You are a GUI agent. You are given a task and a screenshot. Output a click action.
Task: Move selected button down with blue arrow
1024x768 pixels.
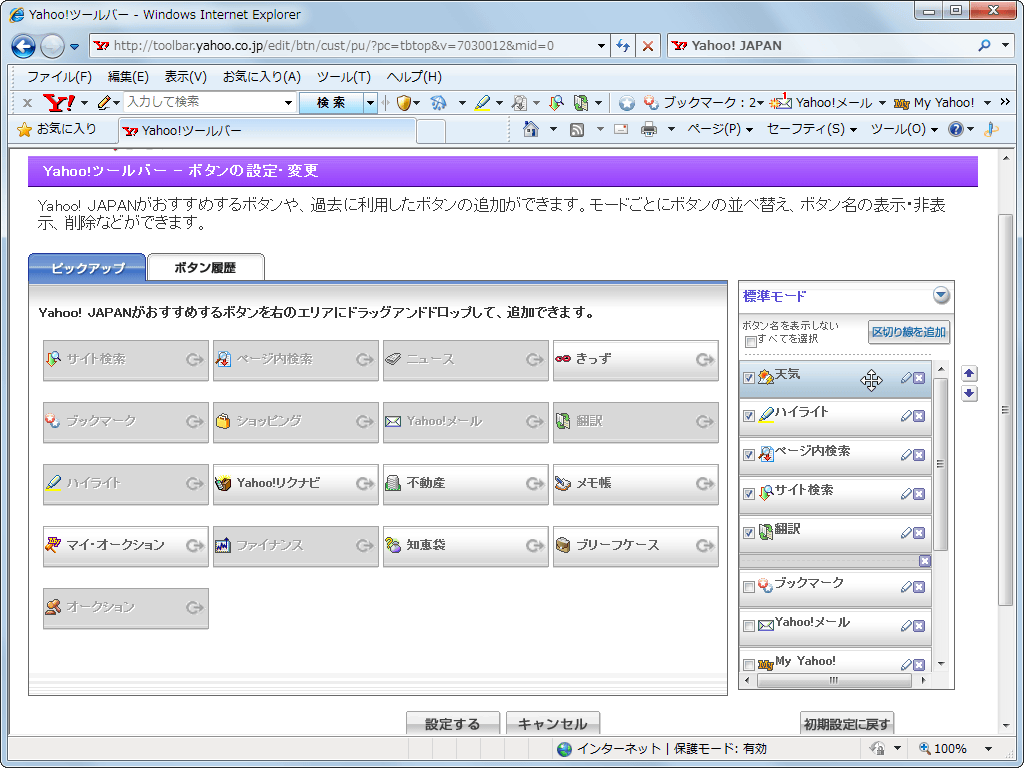[x=969, y=394]
